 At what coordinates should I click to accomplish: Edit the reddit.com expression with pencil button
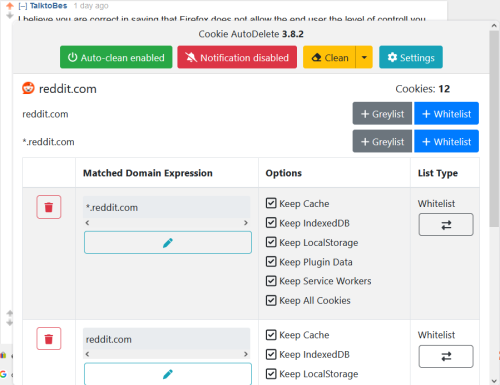(x=168, y=374)
